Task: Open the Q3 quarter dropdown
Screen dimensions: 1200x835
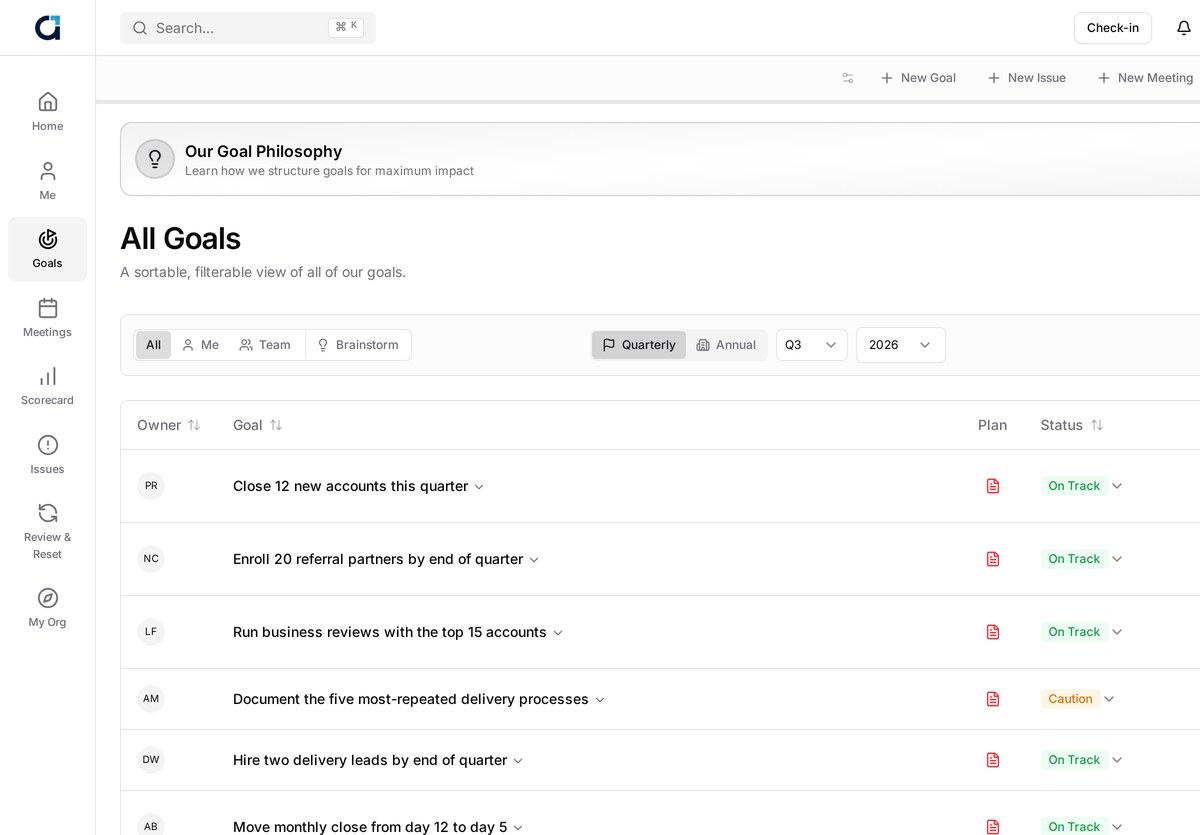Action: 812,345
